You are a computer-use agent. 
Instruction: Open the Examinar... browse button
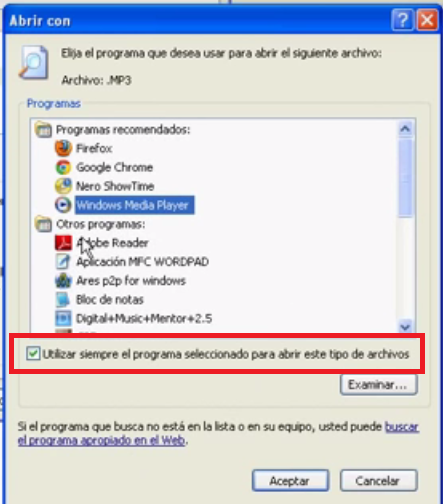click(379, 385)
